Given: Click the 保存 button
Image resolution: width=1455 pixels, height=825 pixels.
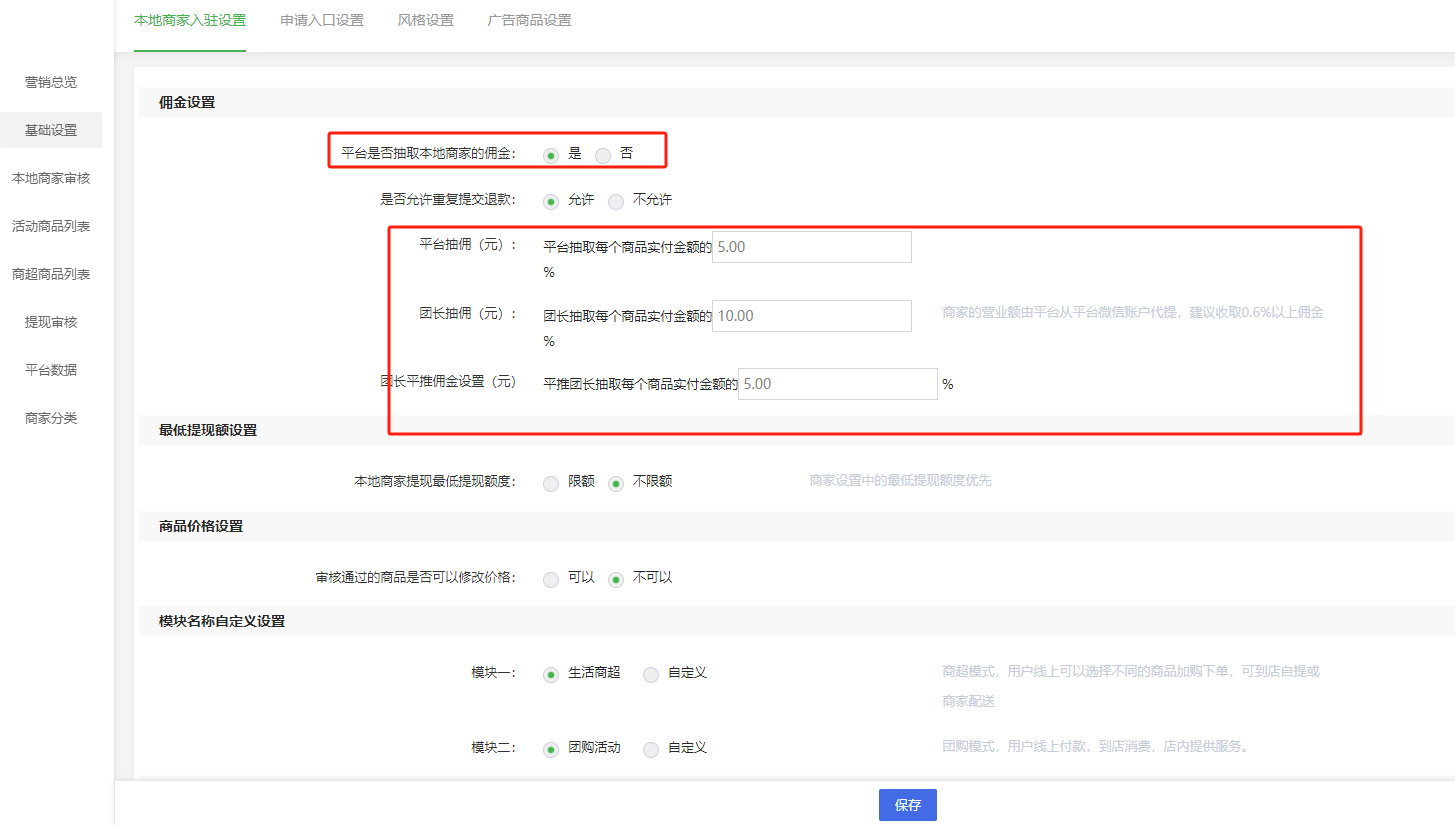Looking at the screenshot, I should (x=907, y=805).
